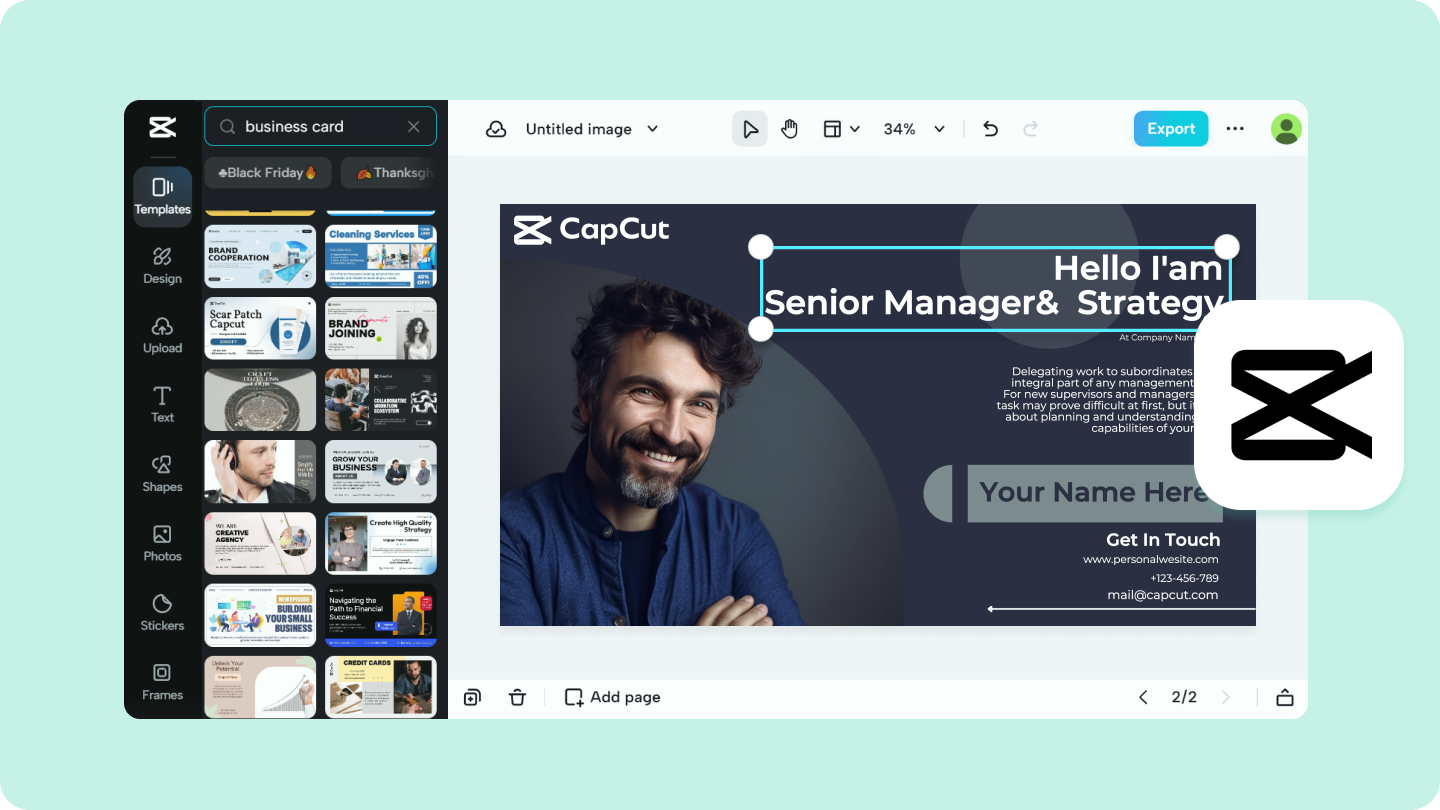This screenshot has width=1440, height=810.
Task: Open the pages panel icon at bottom right
Action: (1285, 697)
